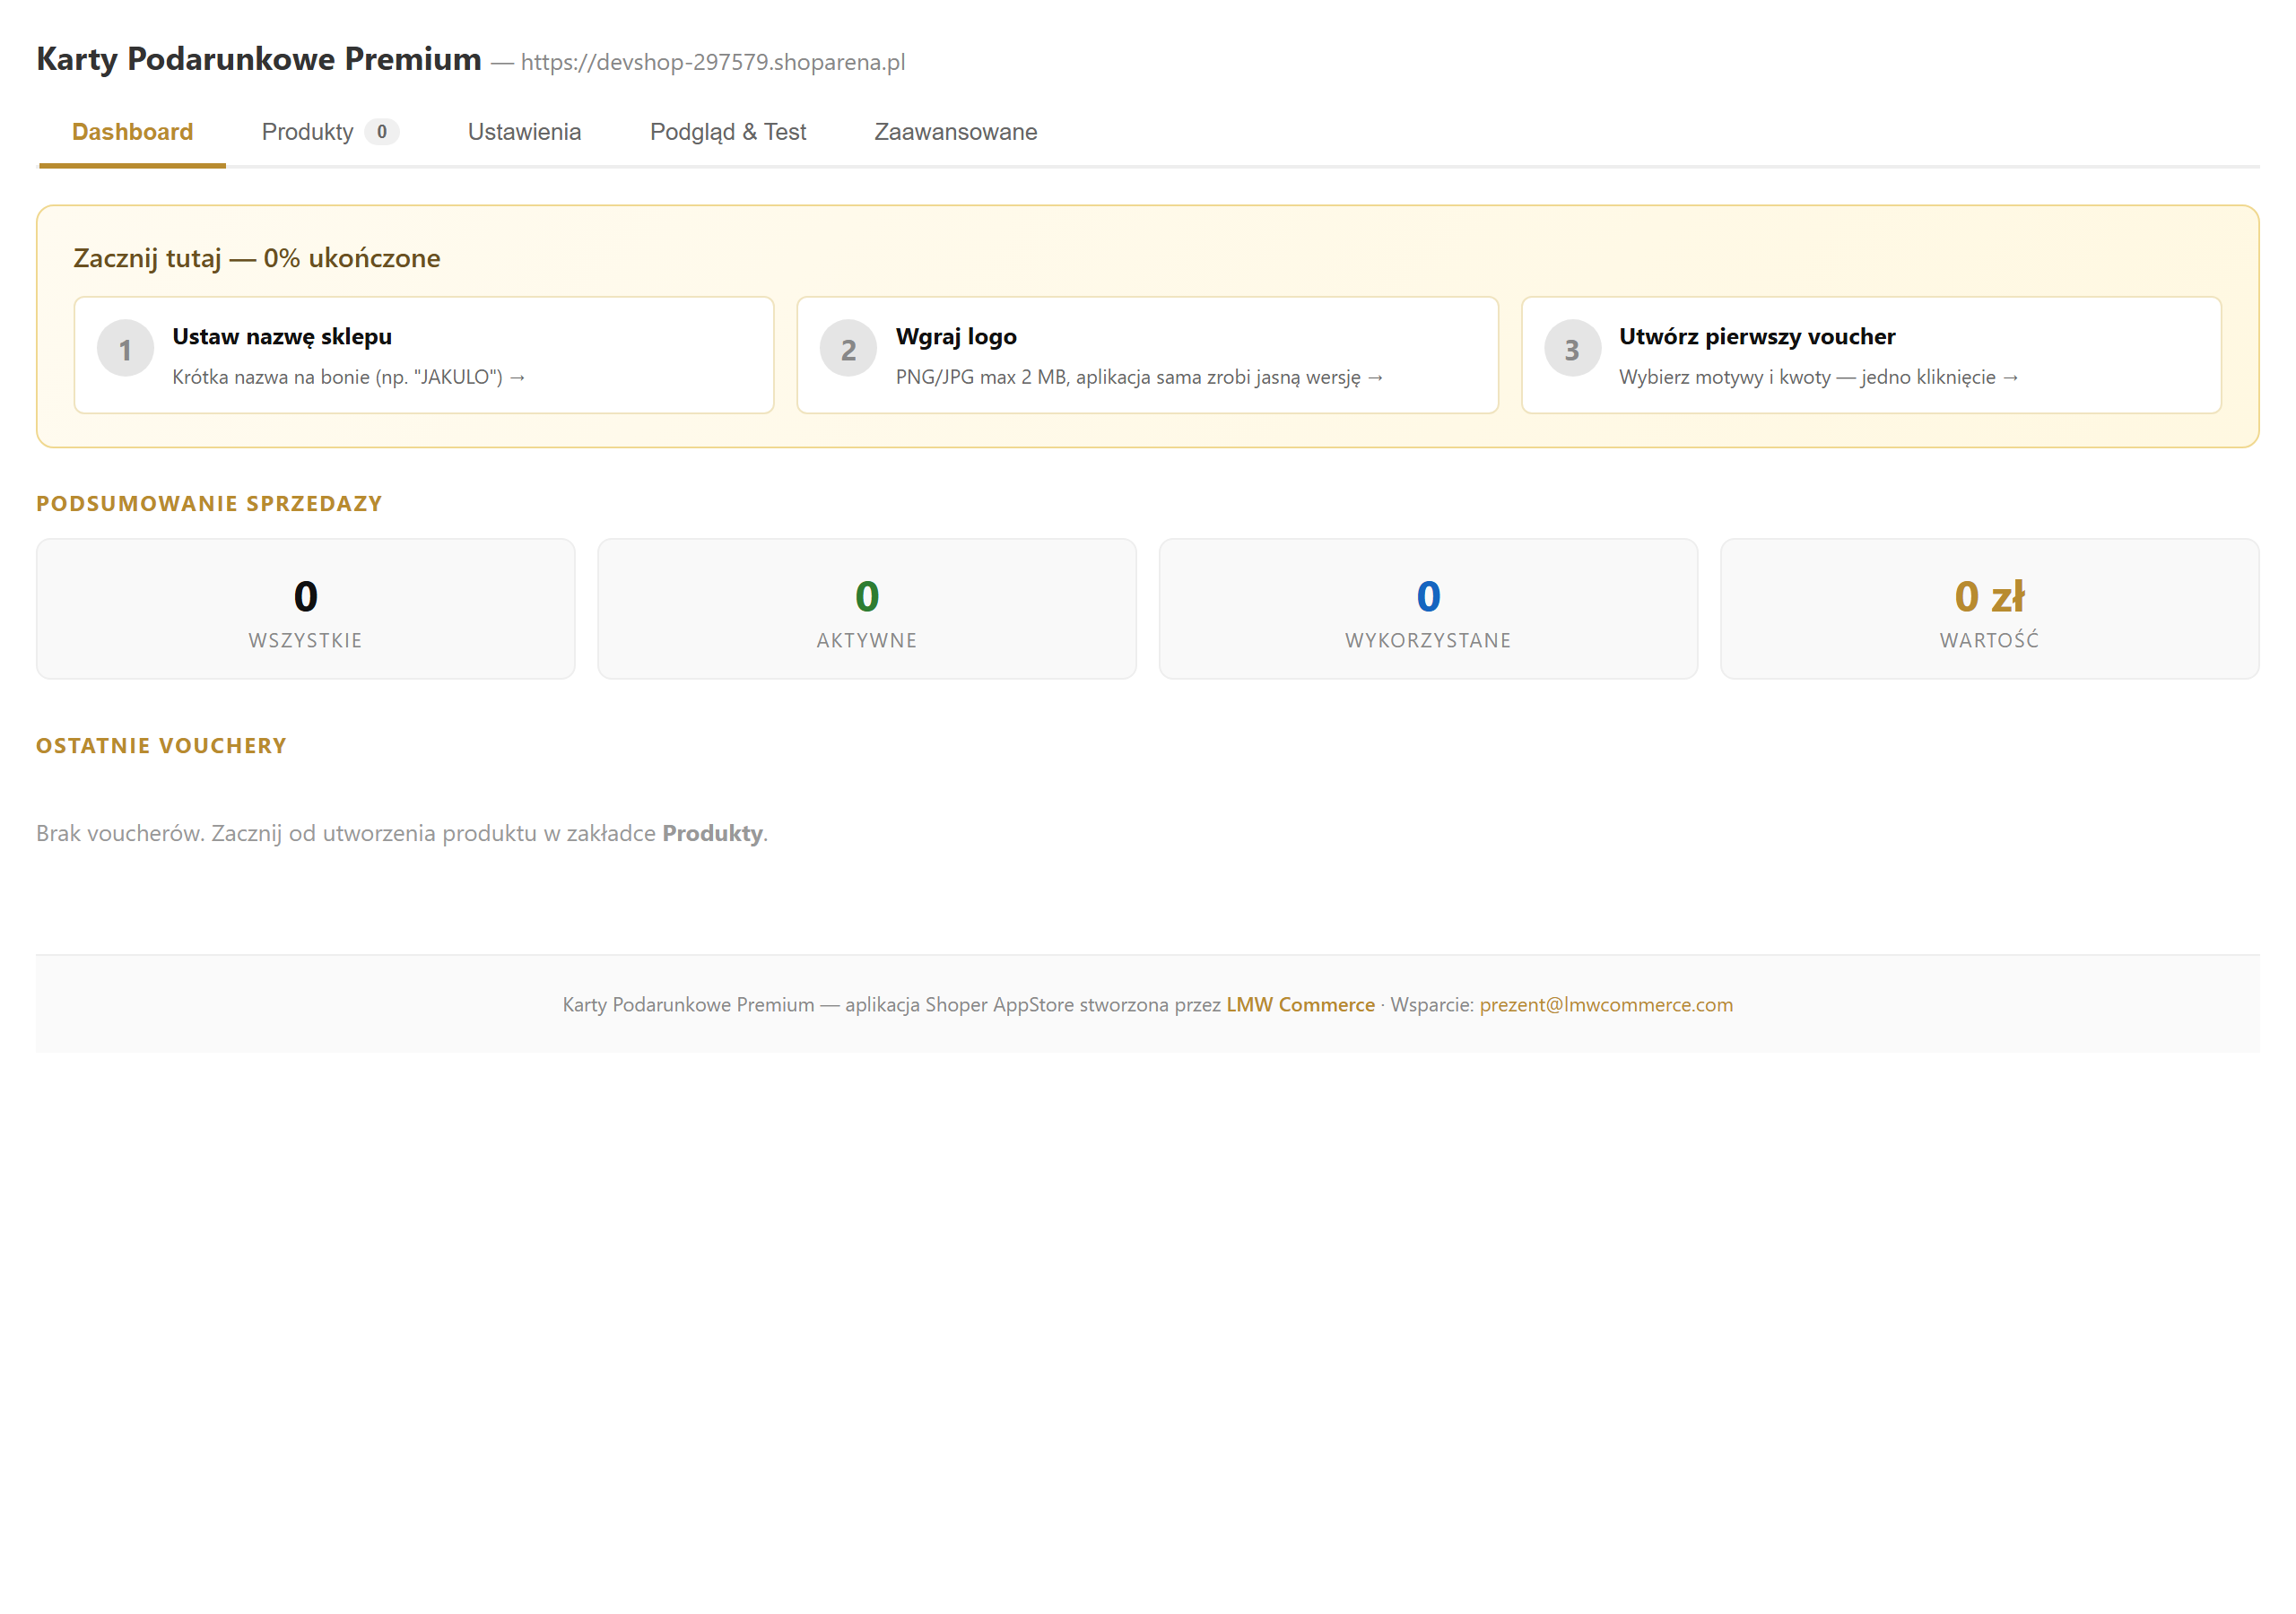The height and width of the screenshot is (1614, 2296).
Task: Open the 'Wgraj logo' onboarding card
Action: [x=1148, y=355]
